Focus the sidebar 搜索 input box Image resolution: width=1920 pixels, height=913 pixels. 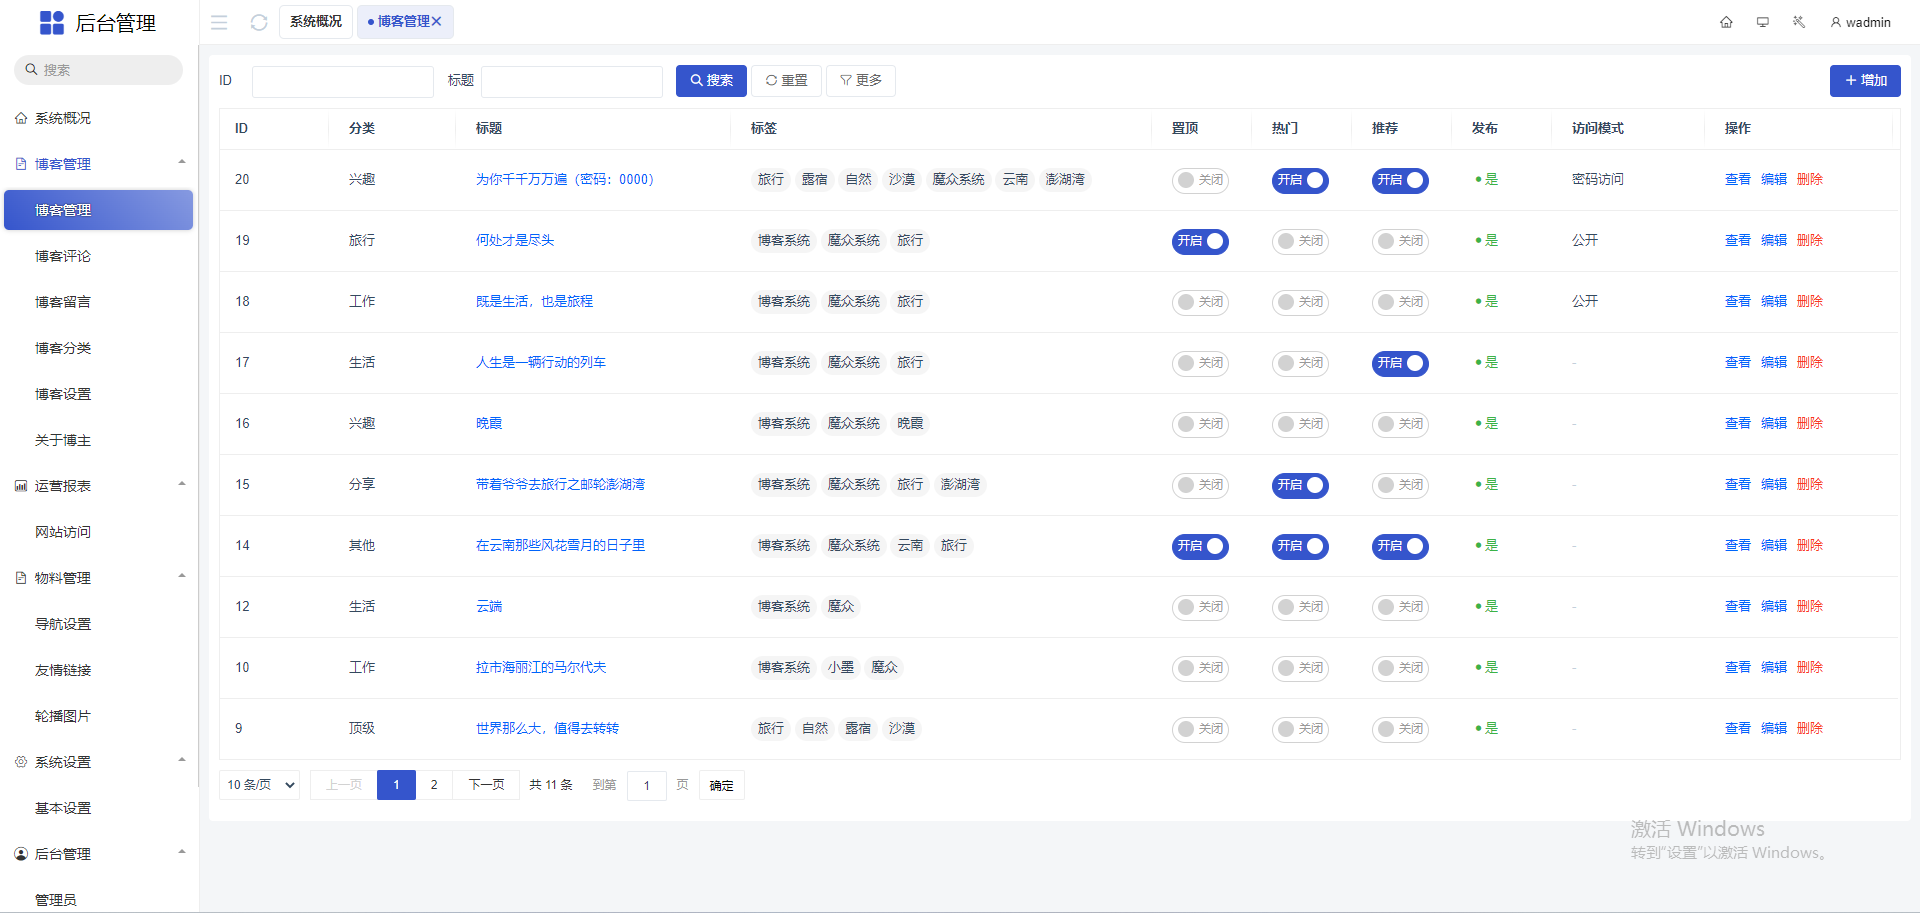pos(99,70)
